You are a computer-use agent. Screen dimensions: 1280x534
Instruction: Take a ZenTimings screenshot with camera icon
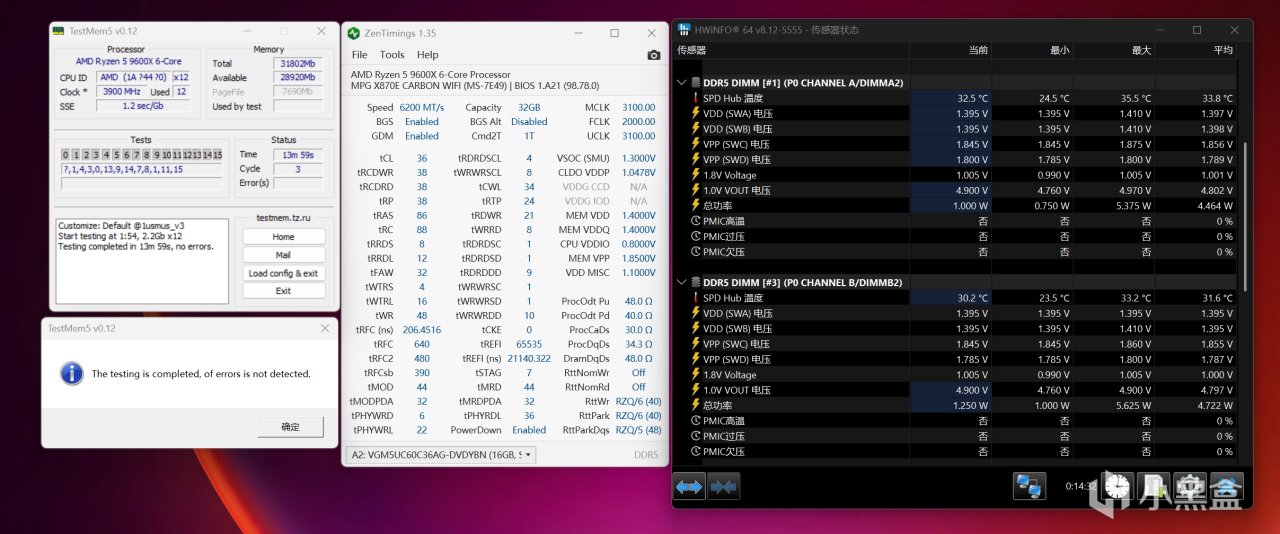click(x=653, y=55)
